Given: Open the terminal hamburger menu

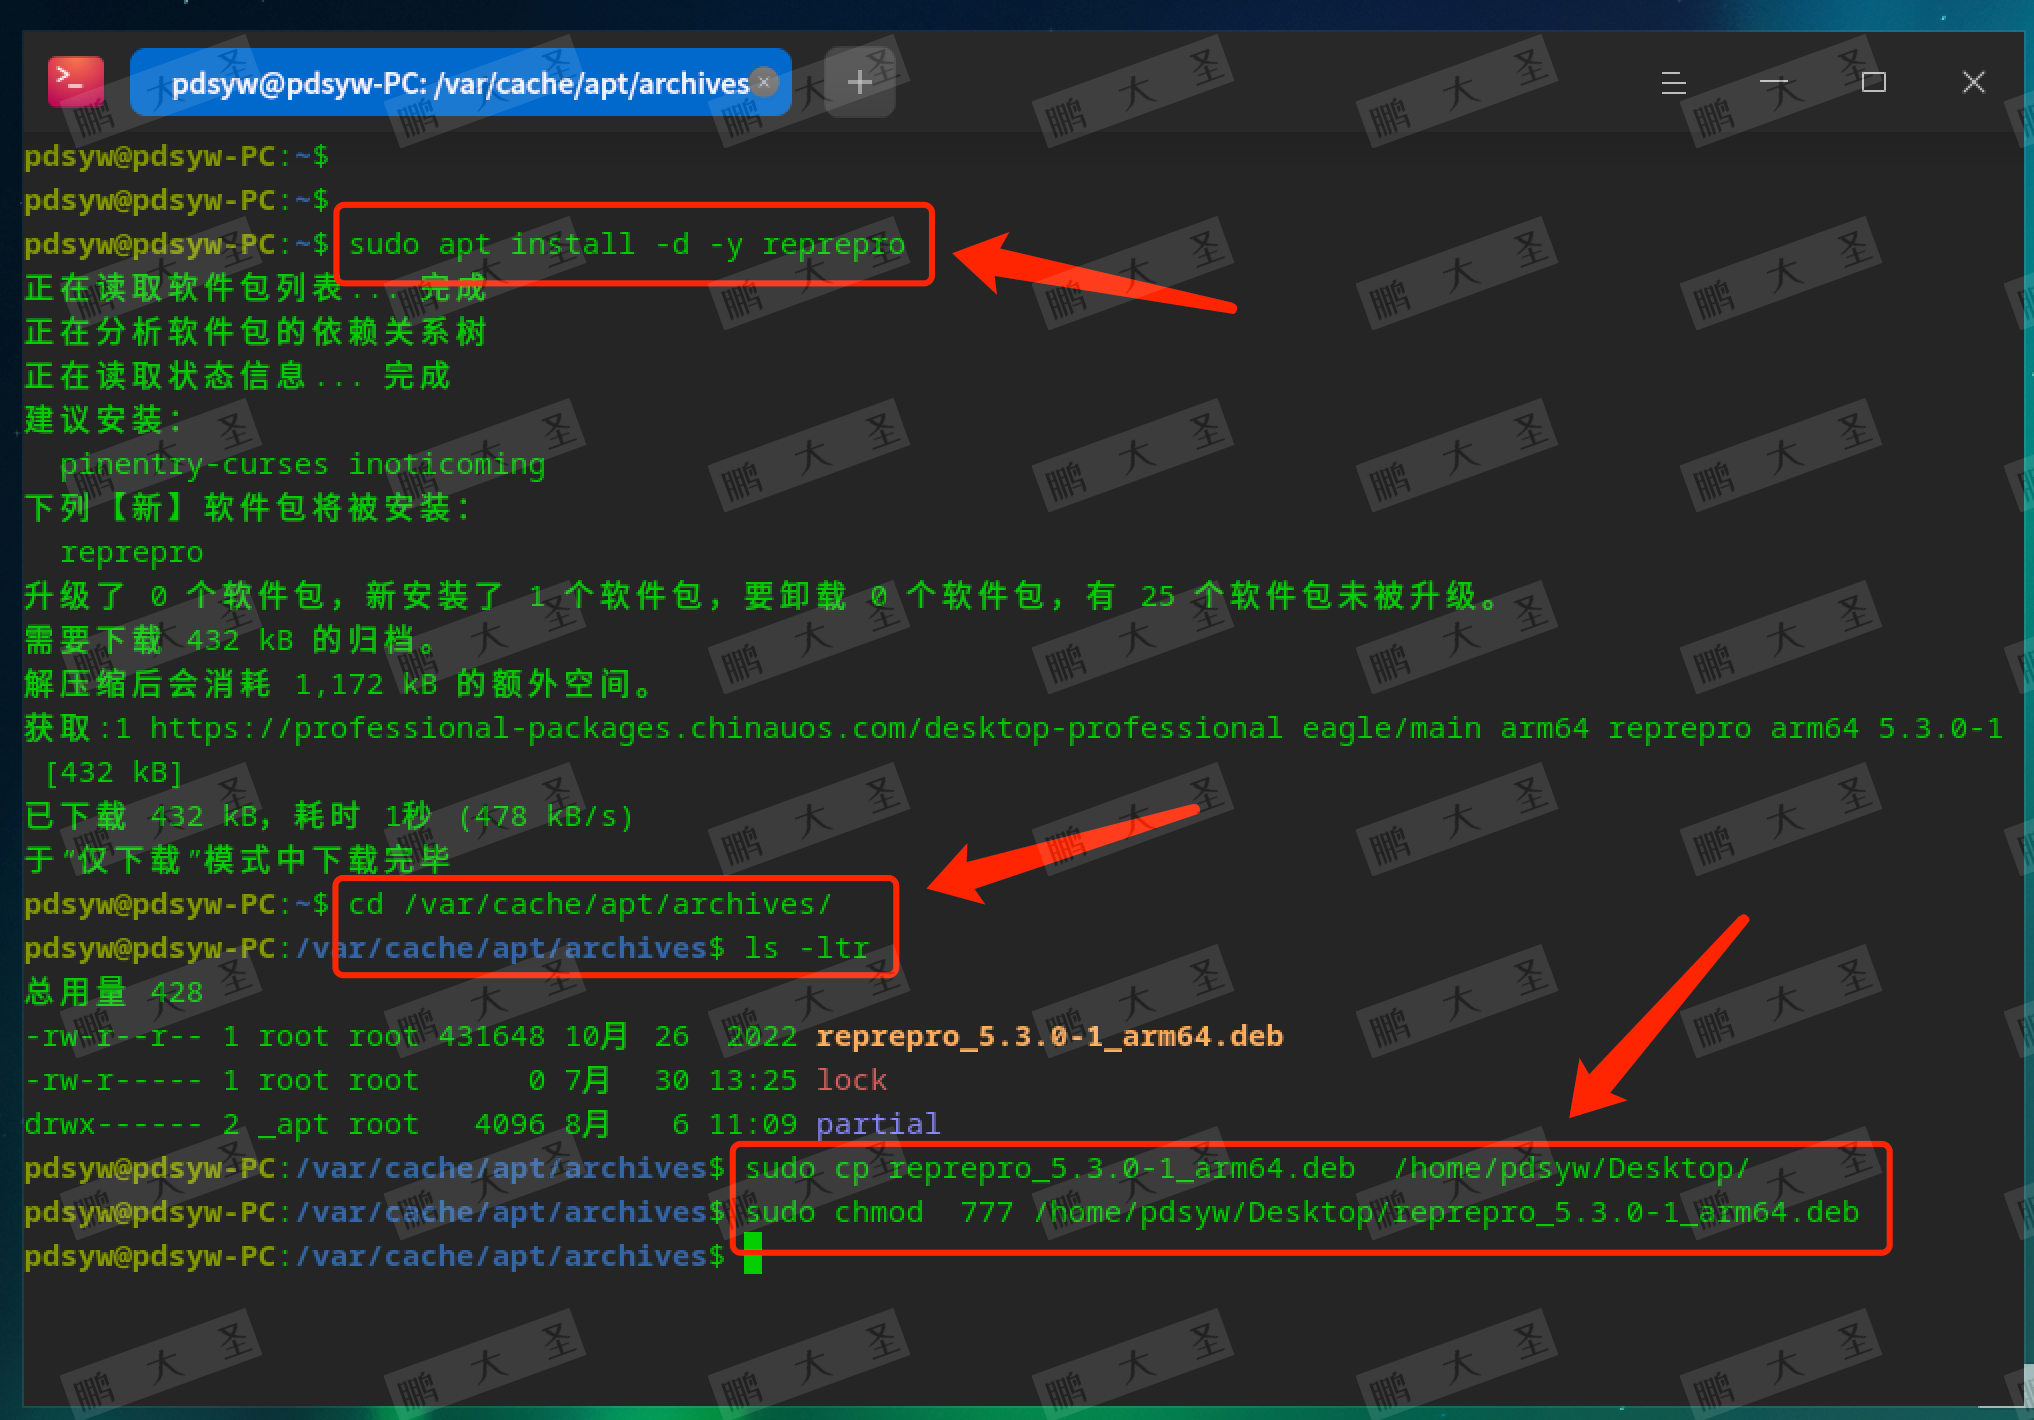Looking at the screenshot, I should [x=1673, y=82].
